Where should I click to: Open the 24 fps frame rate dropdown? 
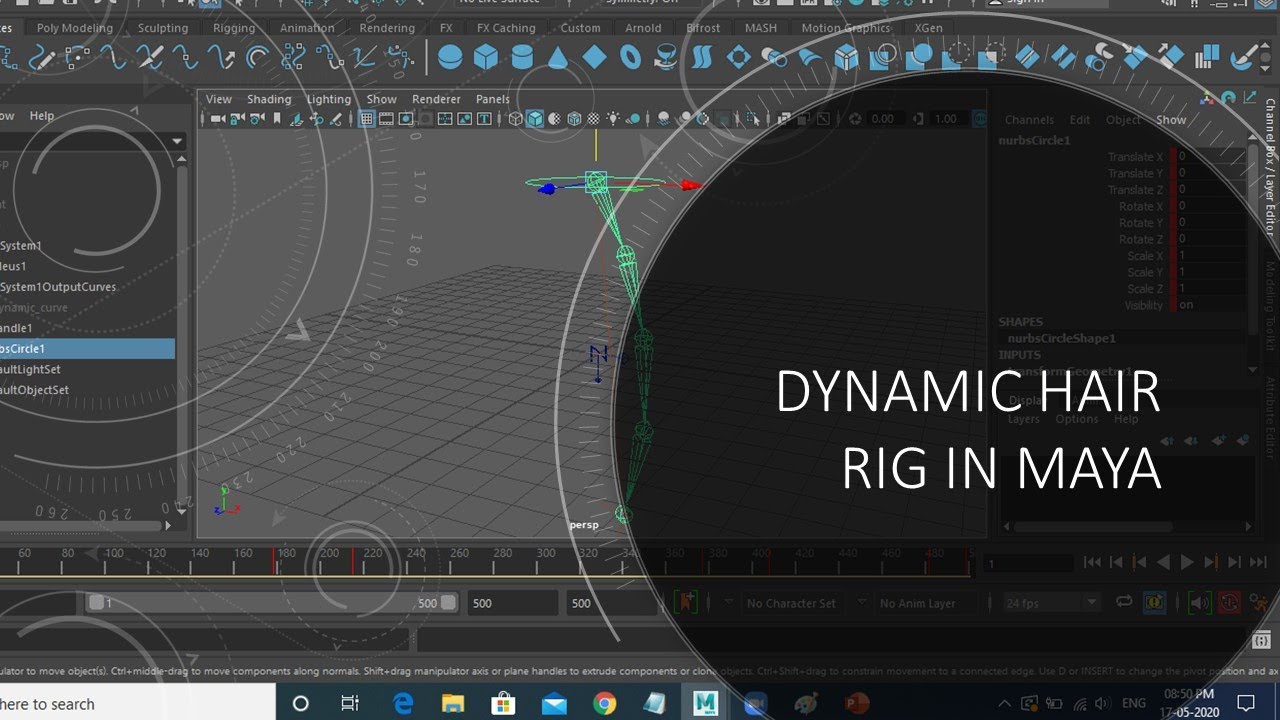pyautogui.click(x=1052, y=603)
